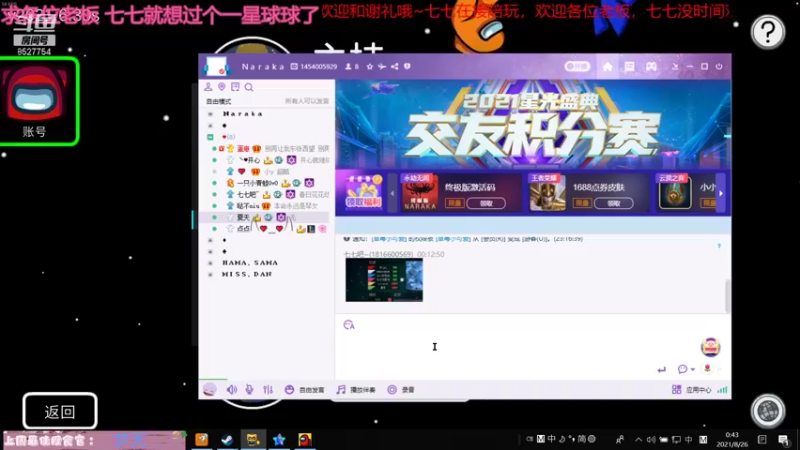800x450 pixels.
Task: Click the shield report icon in the header
Action: [x=407, y=66]
